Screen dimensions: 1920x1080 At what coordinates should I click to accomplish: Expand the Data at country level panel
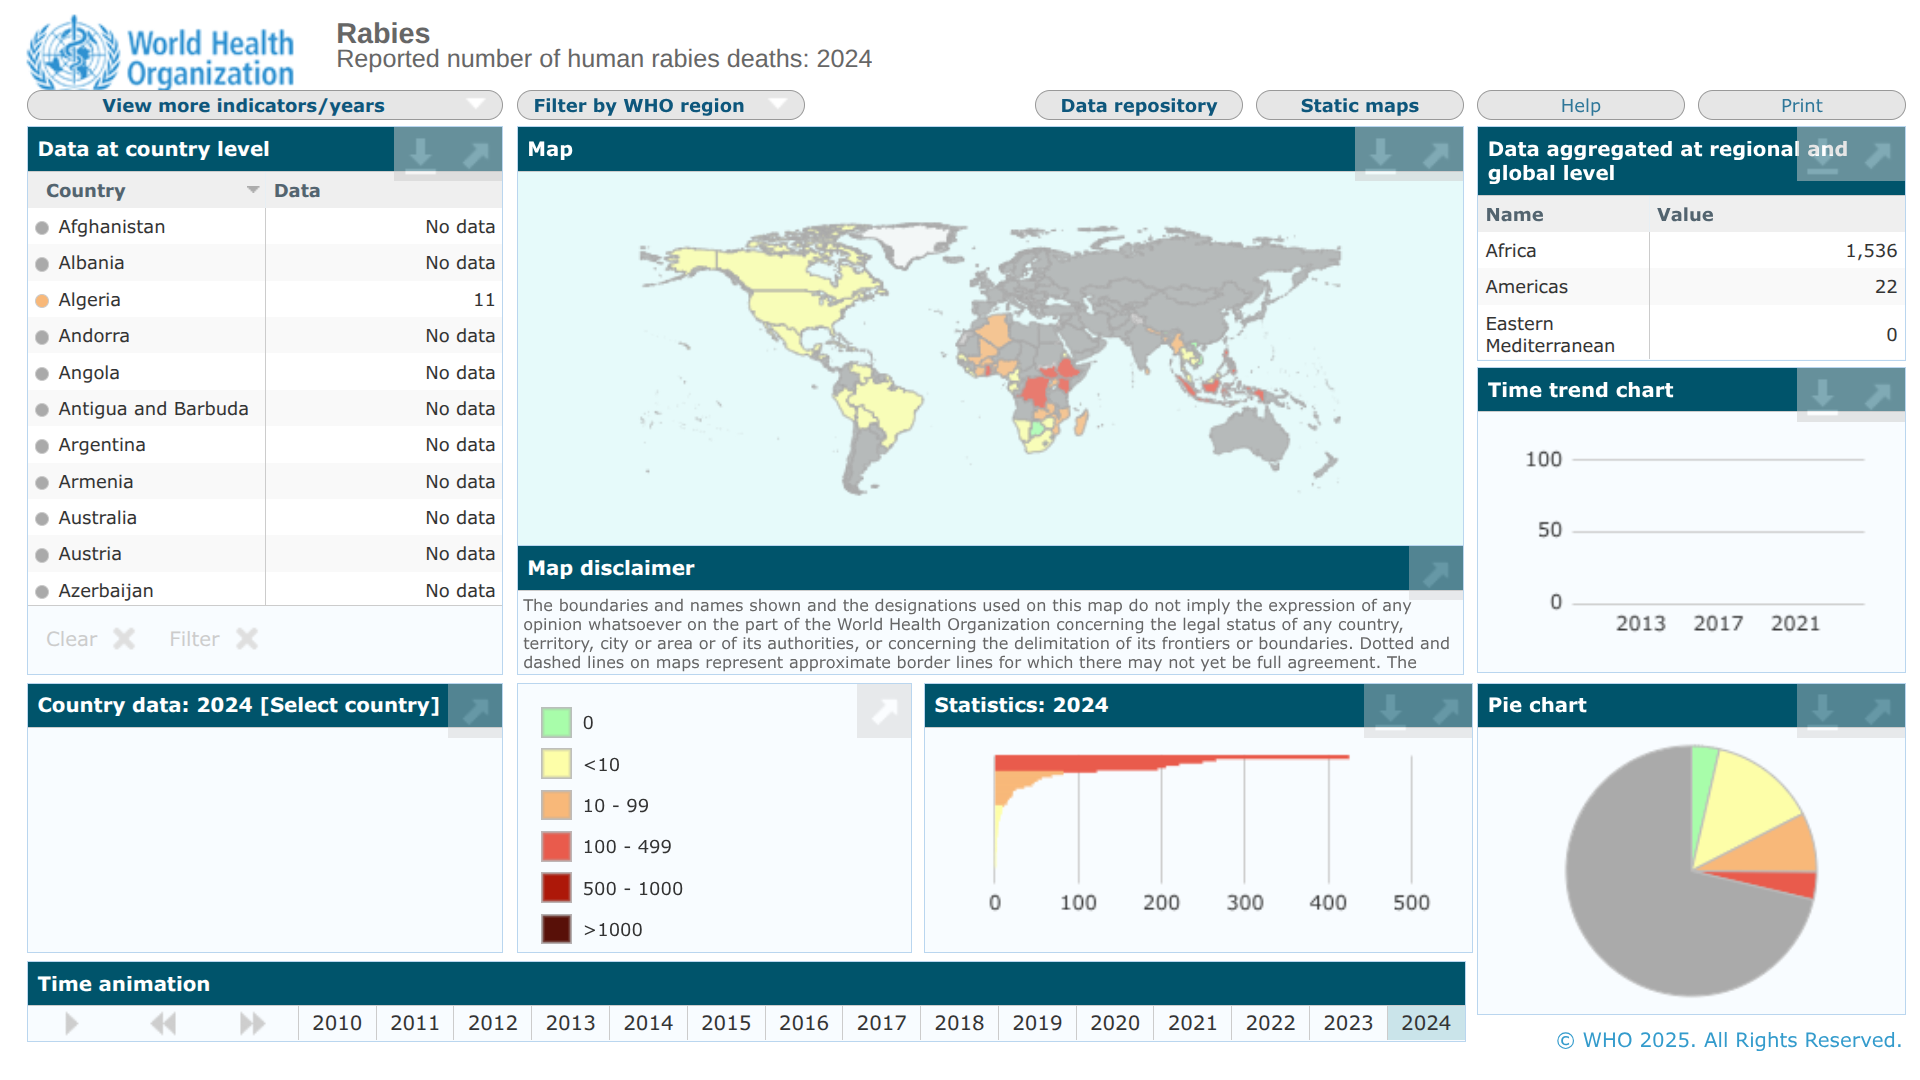(476, 153)
